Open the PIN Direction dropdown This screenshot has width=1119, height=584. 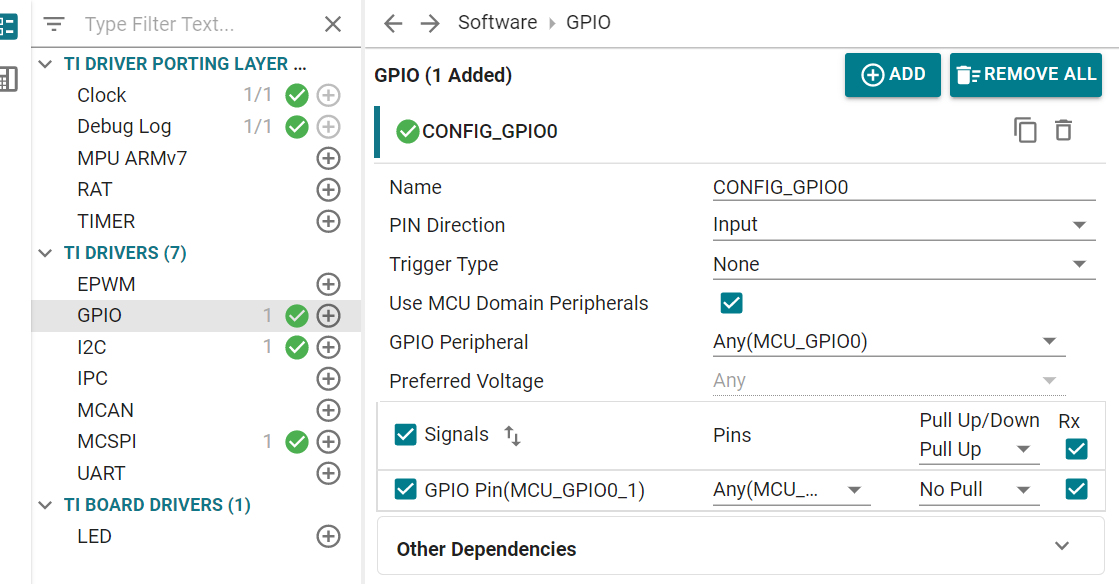click(x=1081, y=224)
